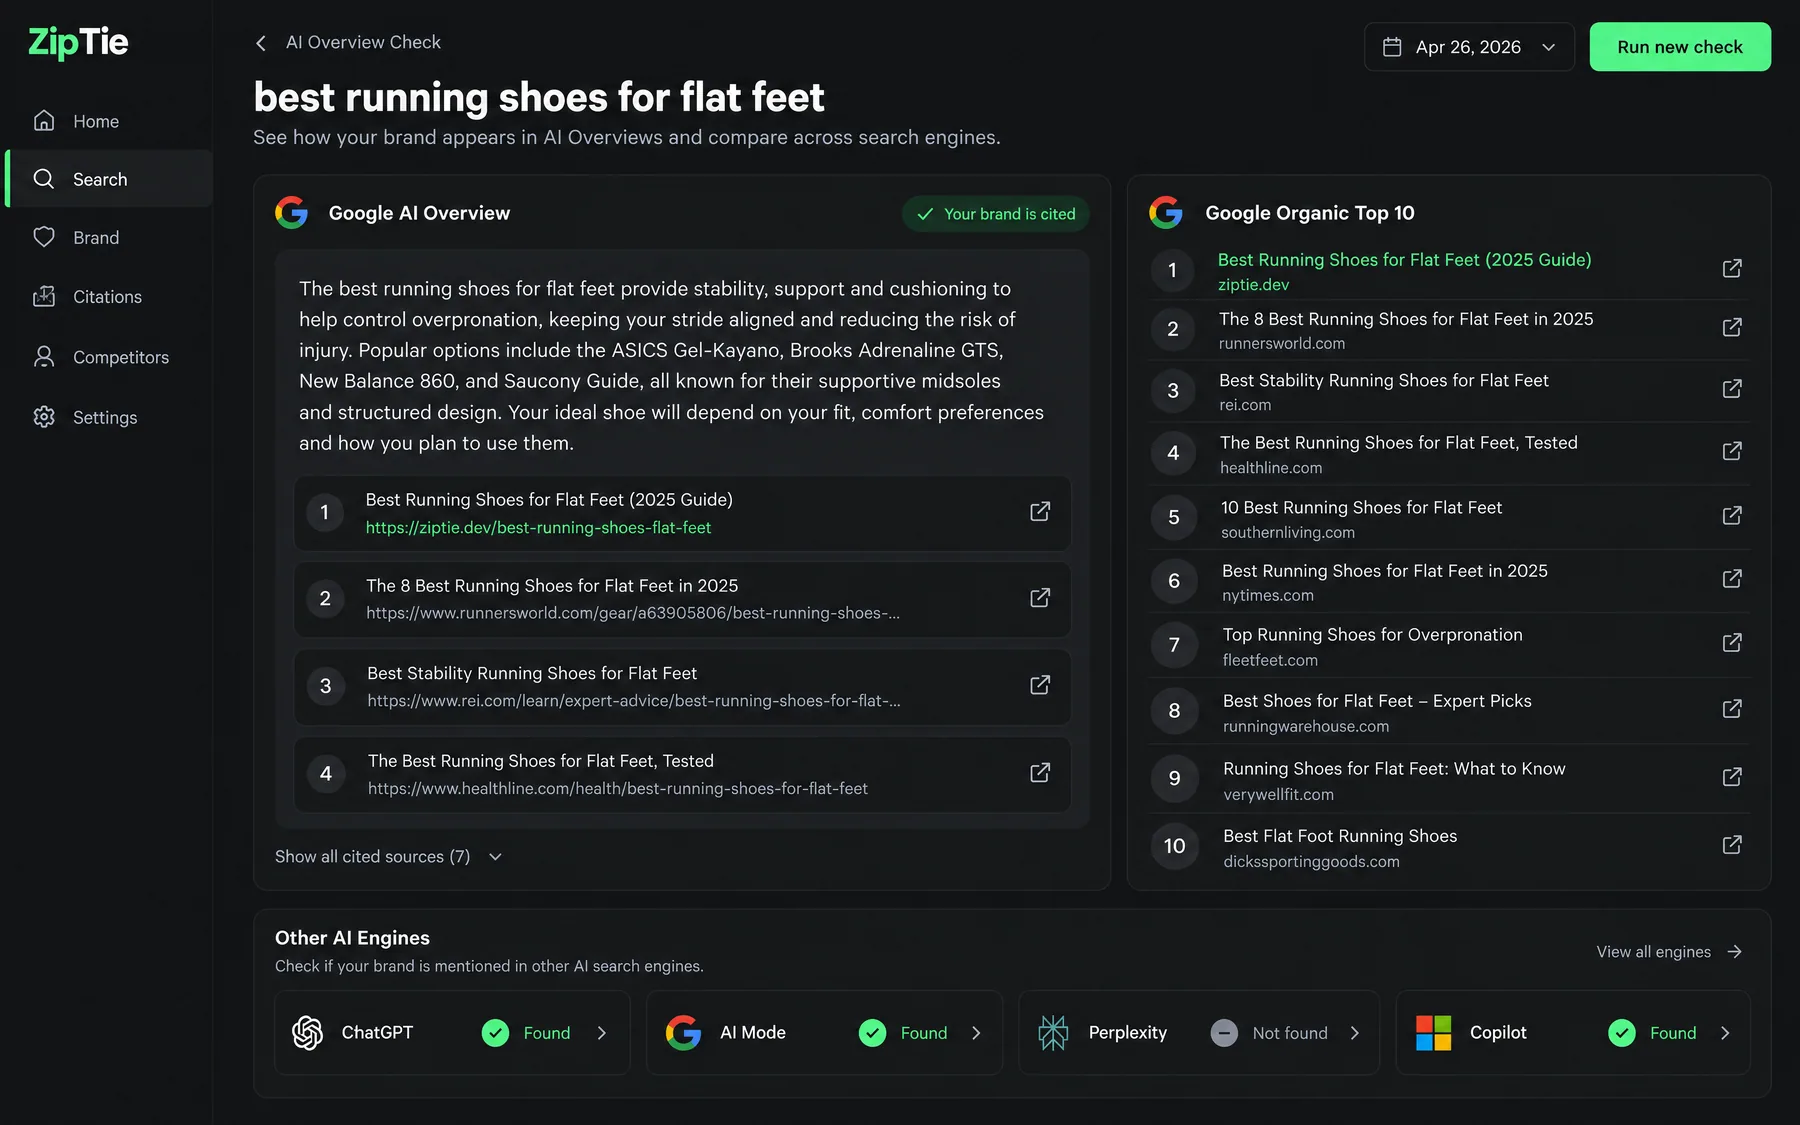Click the calendar icon in date picker
Image resolution: width=1800 pixels, height=1125 pixels.
pos(1392,47)
